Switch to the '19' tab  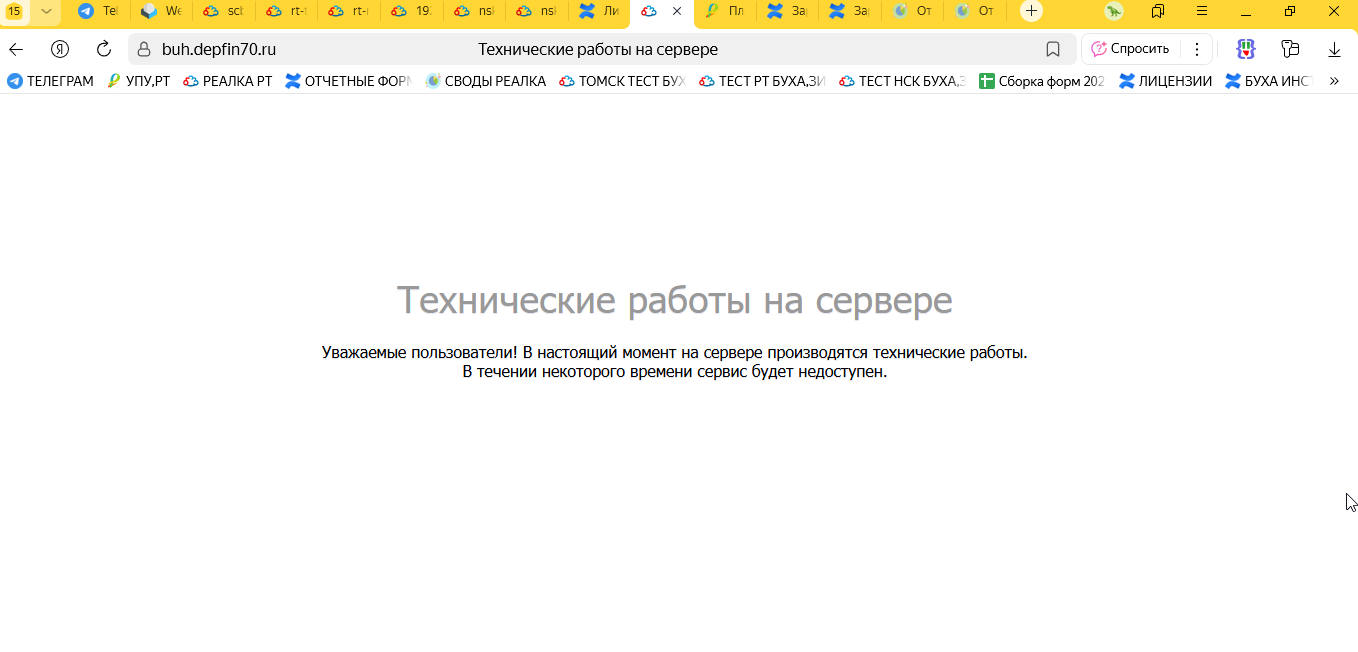coord(412,11)
